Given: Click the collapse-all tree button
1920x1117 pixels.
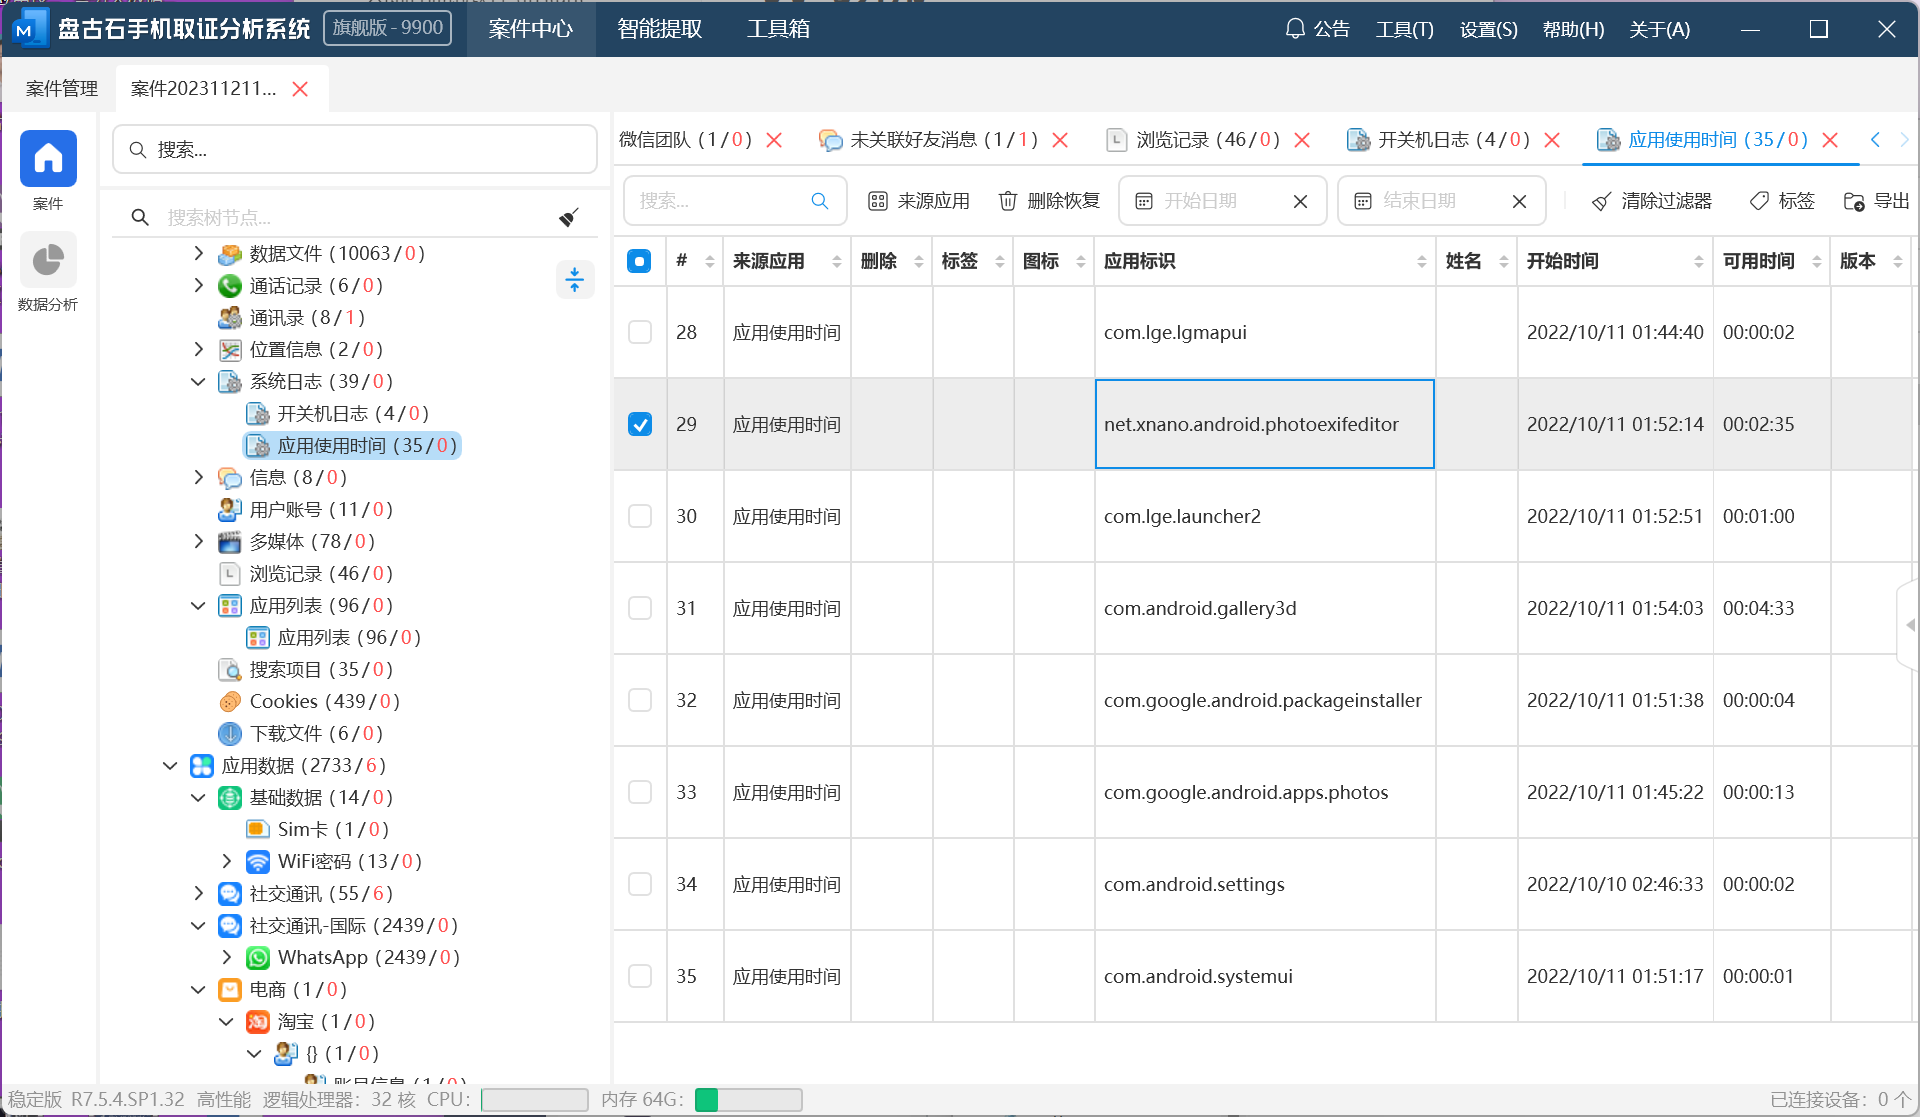Looking at the screenshot, I should click(574, 279).
